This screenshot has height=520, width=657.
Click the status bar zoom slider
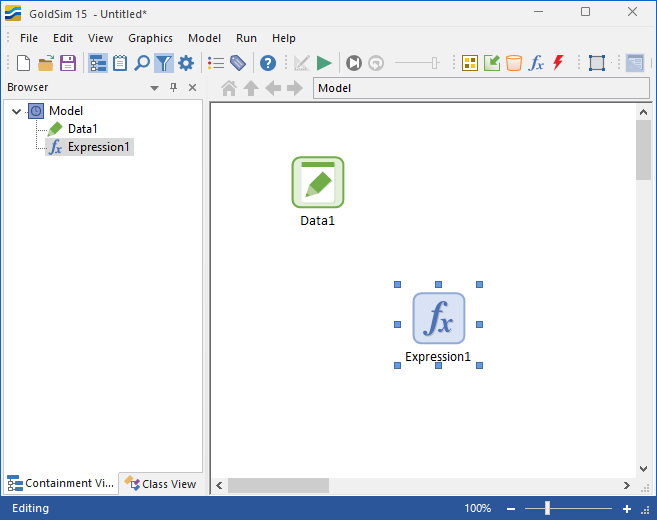pos(568,509)
